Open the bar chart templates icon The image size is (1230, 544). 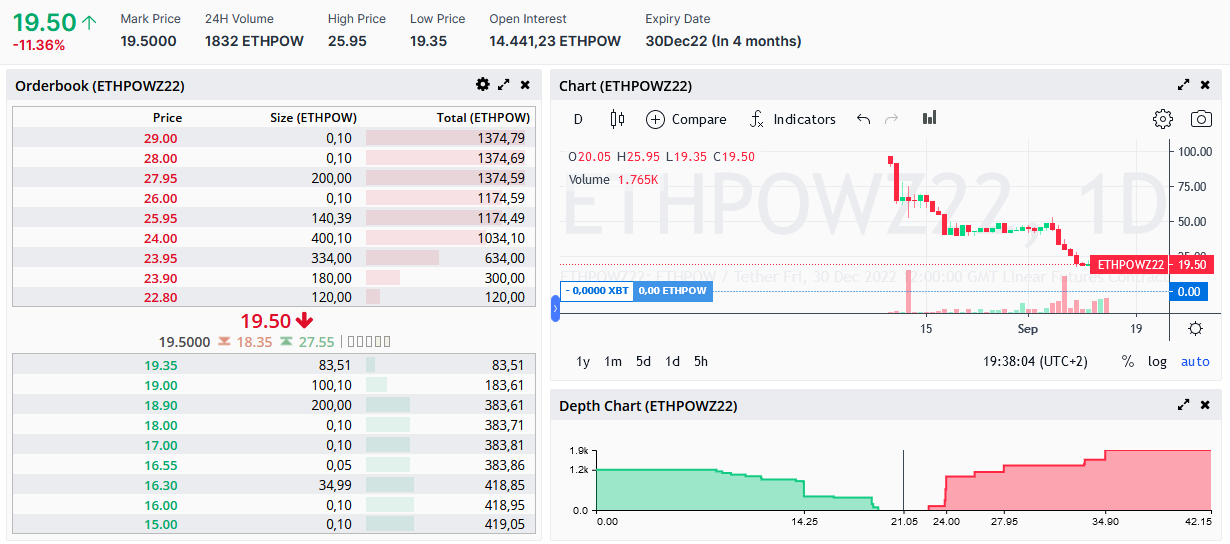930,118
